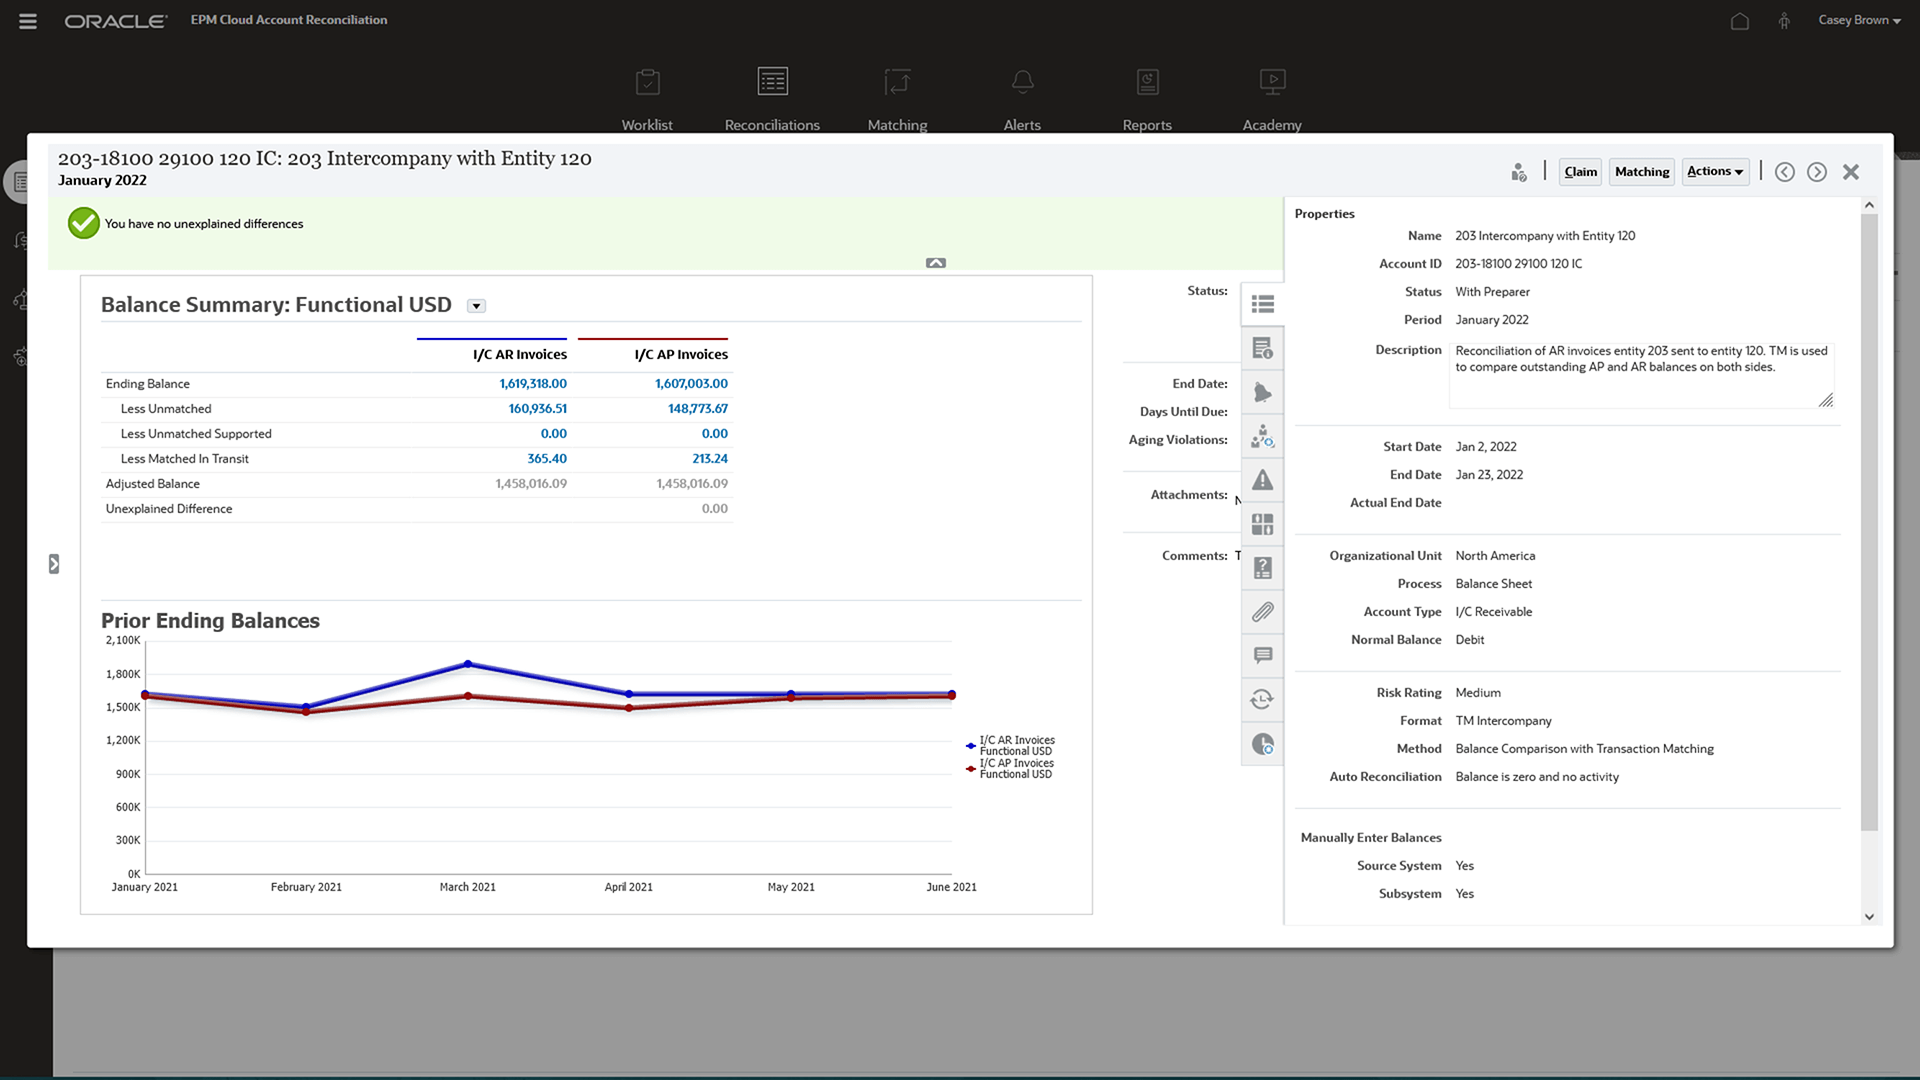
Task: Open the Comments speech bubble tab
Action: (x=1262, y=656)
